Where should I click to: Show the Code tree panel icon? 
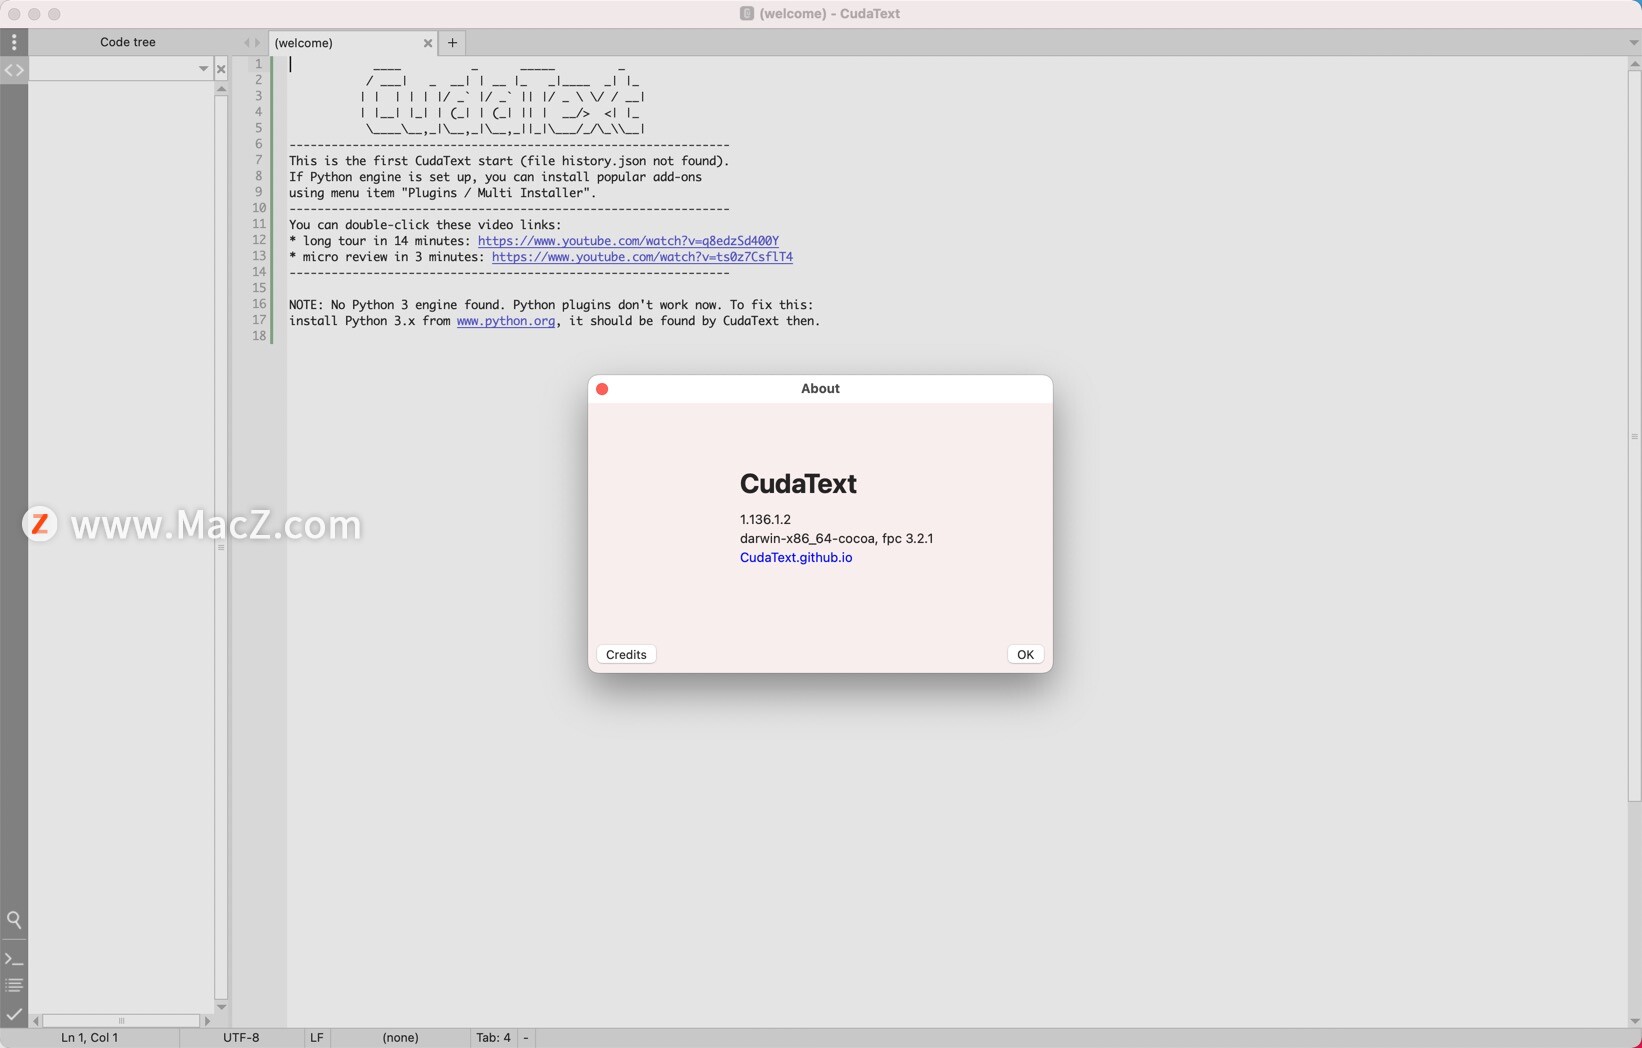click(x=14, y=70)
